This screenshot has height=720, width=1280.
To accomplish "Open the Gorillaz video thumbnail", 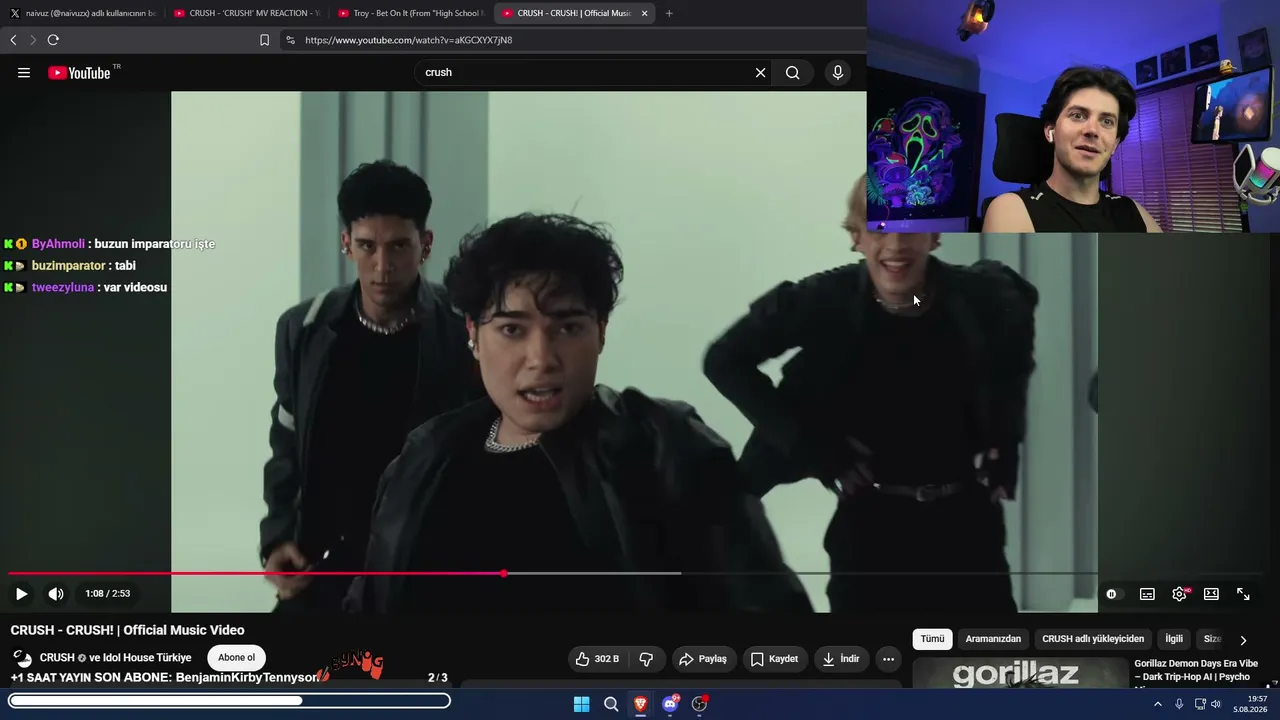I will 1020,673.
